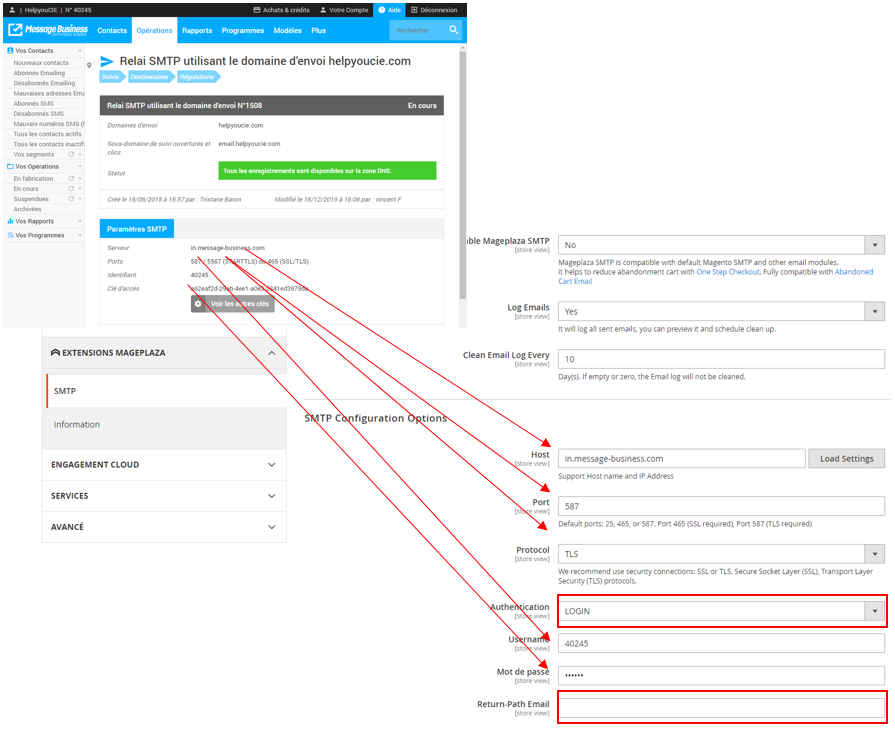Expand the En cours chevron
This screenshot has height=729, width=895.
[80, 188]
